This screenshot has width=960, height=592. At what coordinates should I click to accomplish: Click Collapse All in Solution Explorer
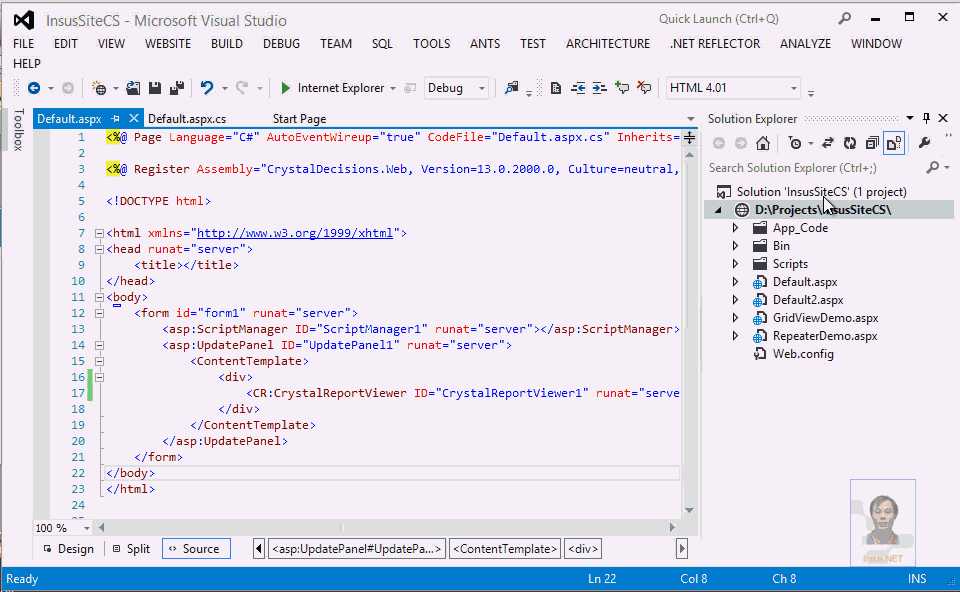[872, 143]
